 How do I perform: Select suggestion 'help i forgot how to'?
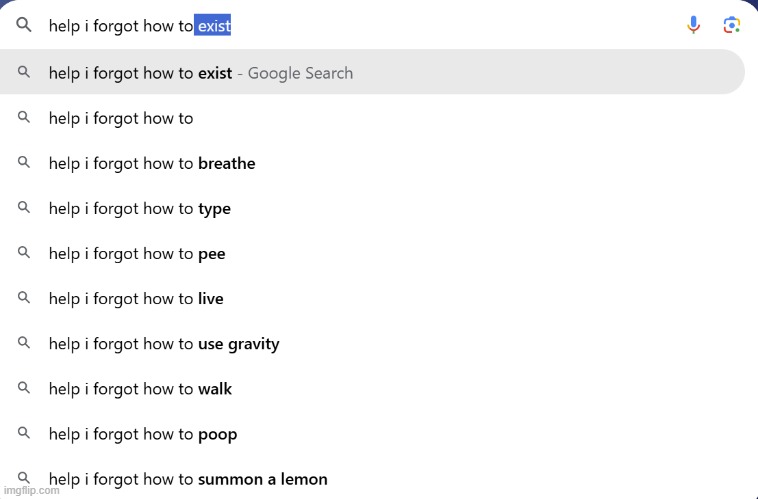click(x=121, y=118)
